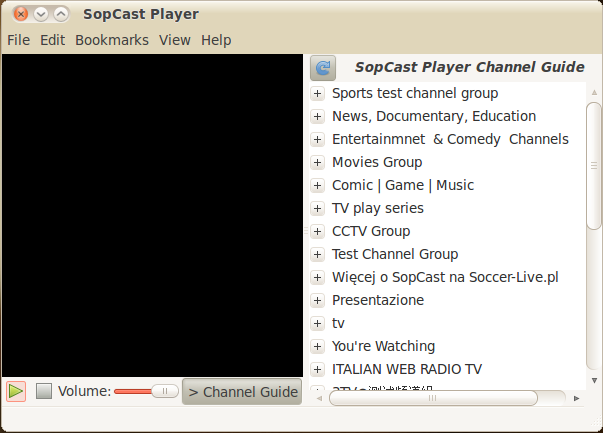Hide the Channel Guide panel
The height and width of the screenshot is (433, 603).
[x=242, y=391]
